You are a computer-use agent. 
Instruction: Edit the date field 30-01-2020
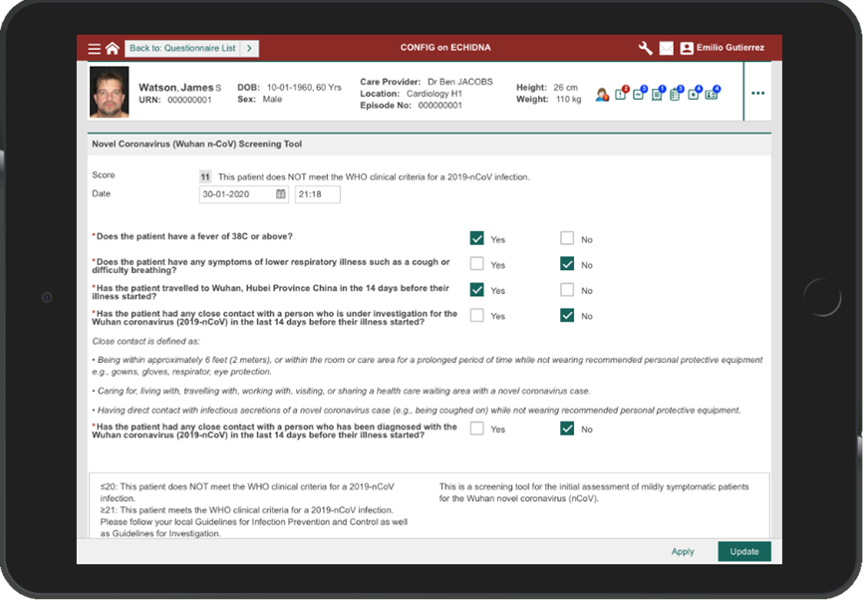tap(243, 194)
